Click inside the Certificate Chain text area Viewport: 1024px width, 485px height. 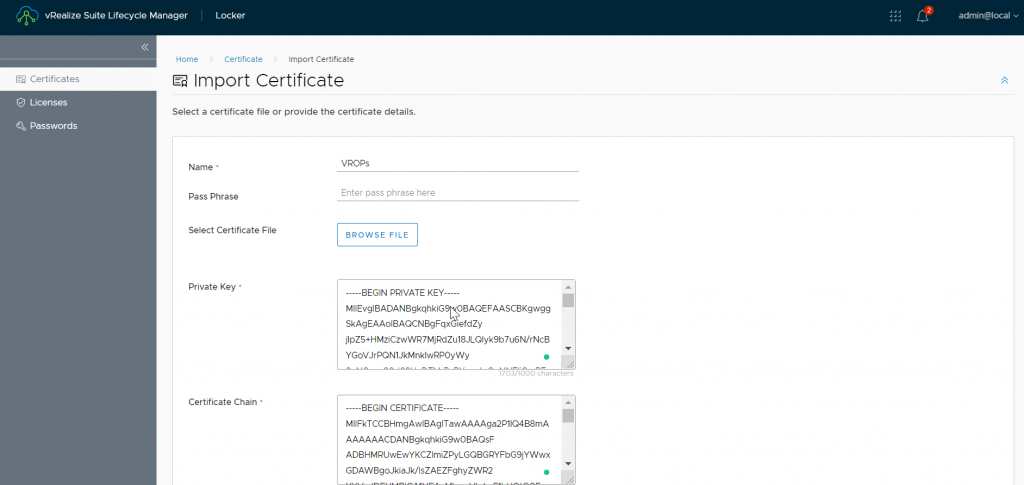click(x=449, y=439)
